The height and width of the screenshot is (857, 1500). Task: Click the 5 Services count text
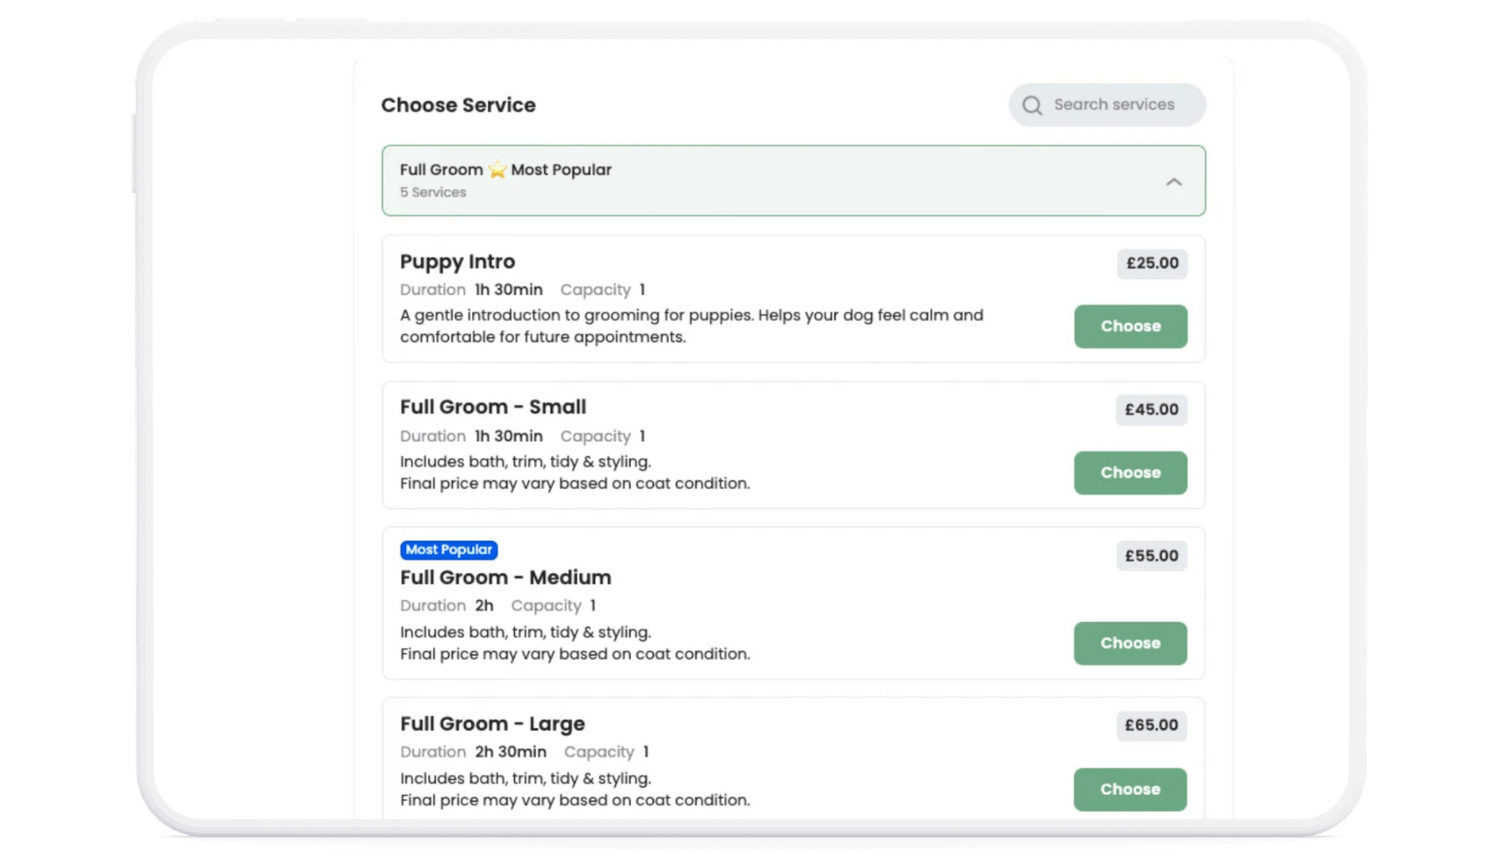(x=433, y=192)
